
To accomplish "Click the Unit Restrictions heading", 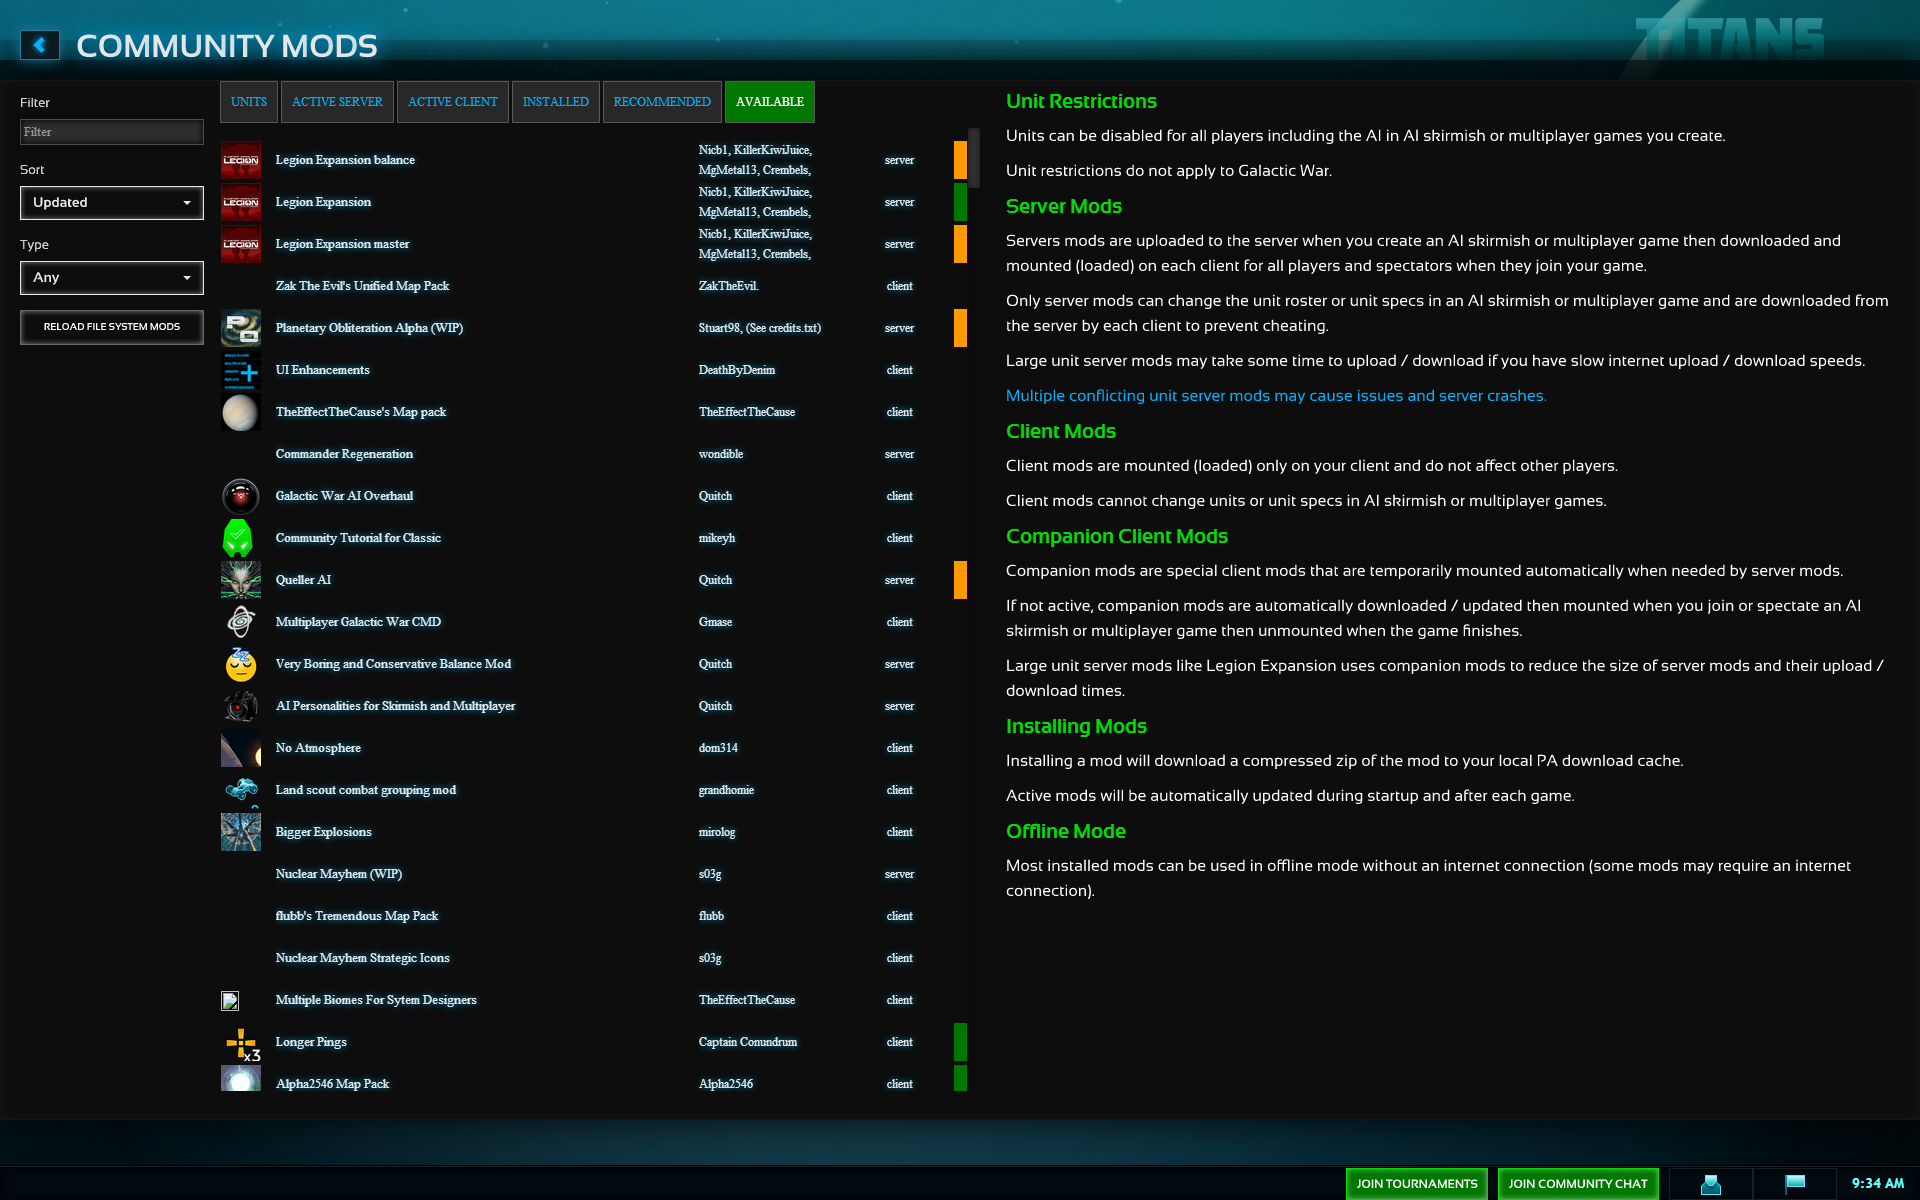I will (x=1081, y=101).
